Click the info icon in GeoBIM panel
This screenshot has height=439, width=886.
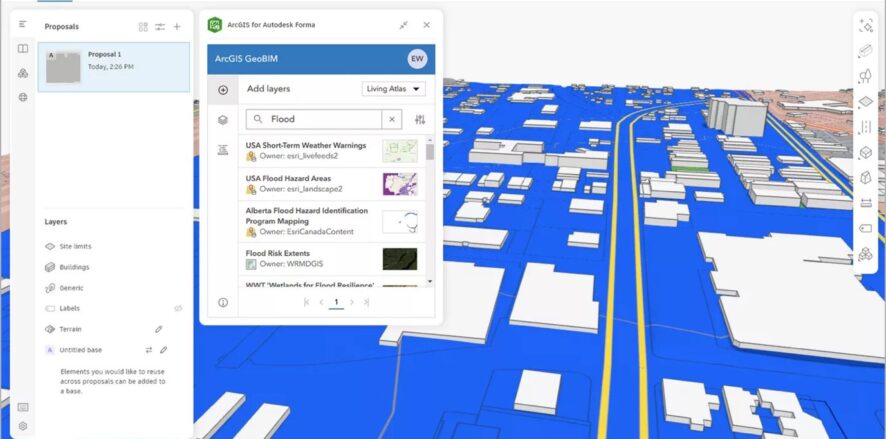[x=223, y=302]
